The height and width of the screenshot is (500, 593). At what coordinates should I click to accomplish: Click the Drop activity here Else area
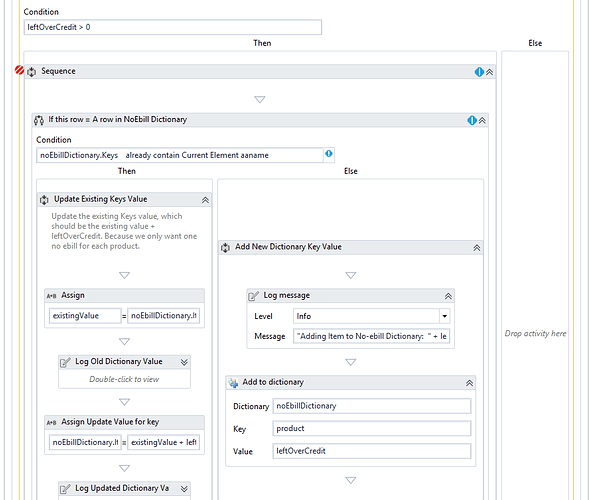(535, 333)
